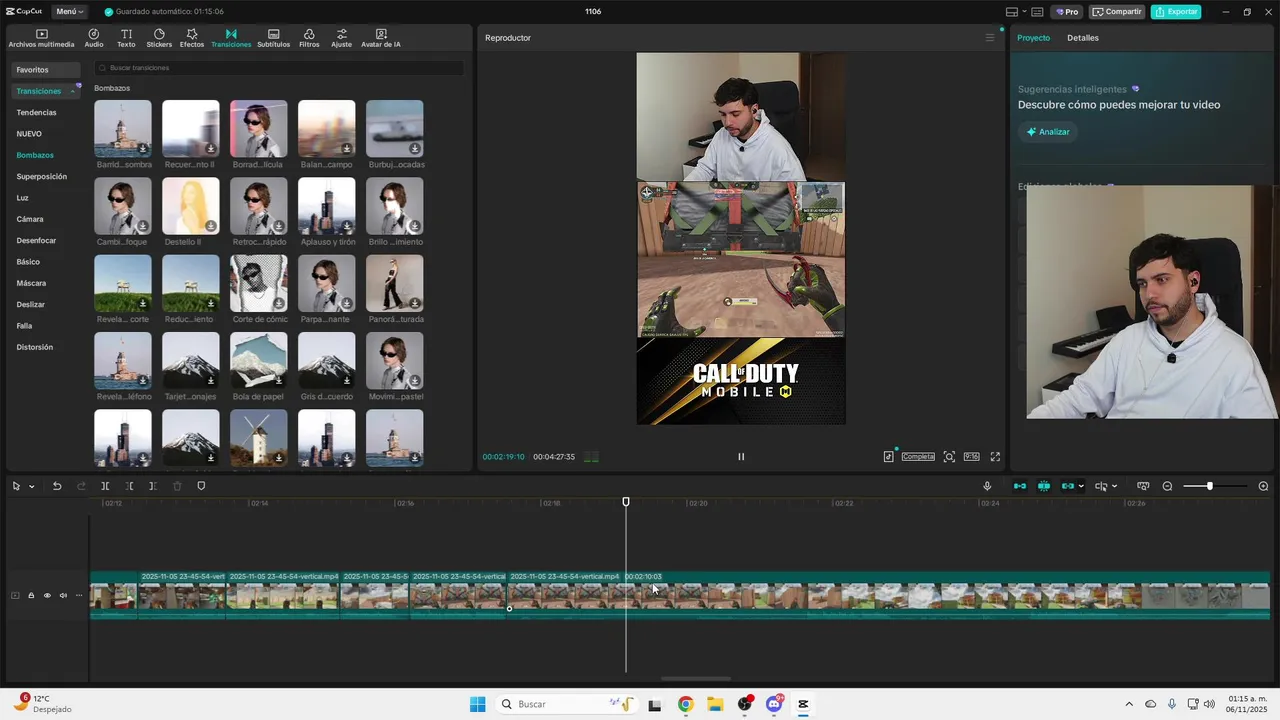Toggle the track cover icon
This screenshot has width=1280, height=720.
click(15, 595)
